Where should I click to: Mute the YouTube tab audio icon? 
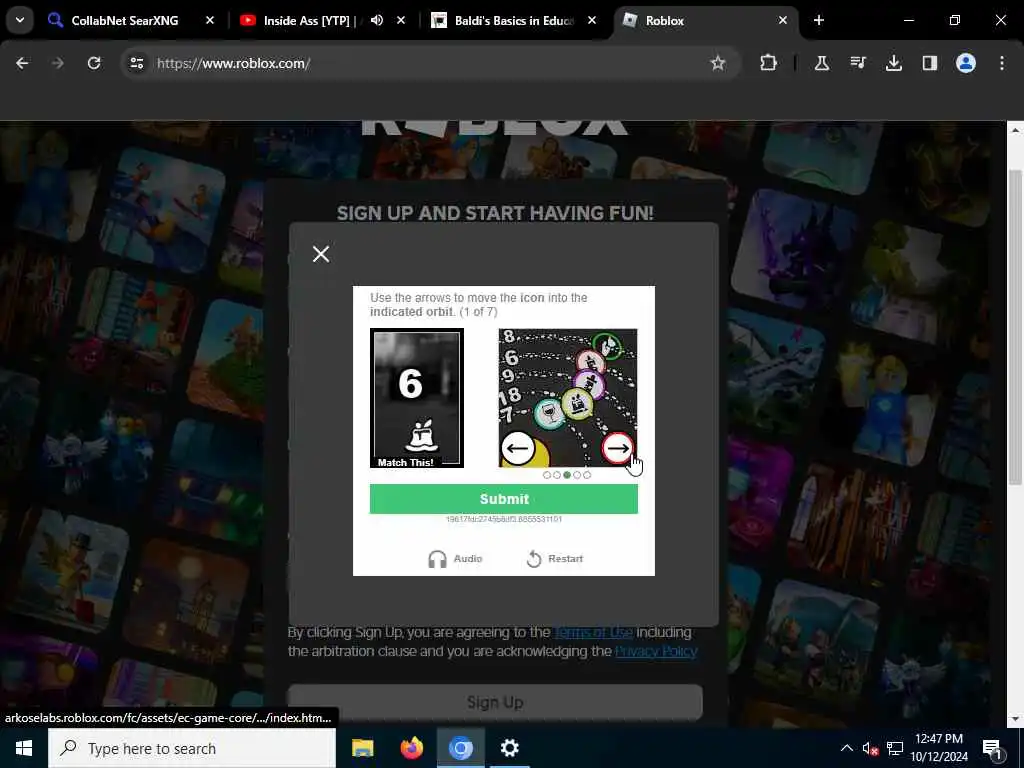coord(377,20)
